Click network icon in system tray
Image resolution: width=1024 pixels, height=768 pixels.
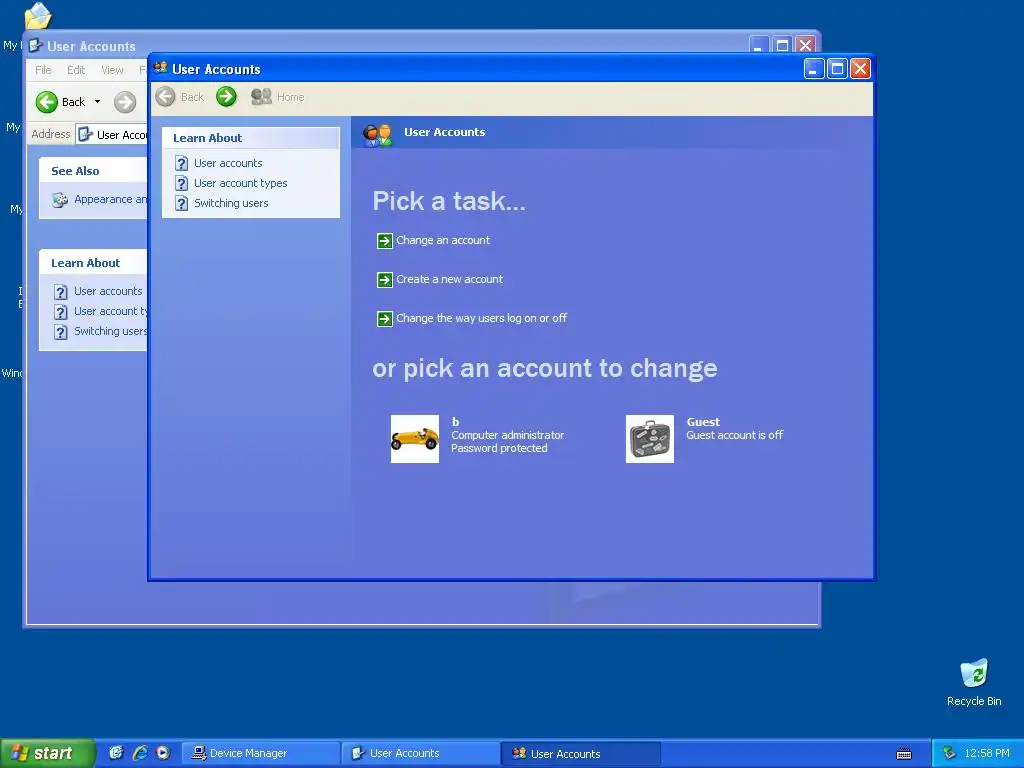(949, 753)
